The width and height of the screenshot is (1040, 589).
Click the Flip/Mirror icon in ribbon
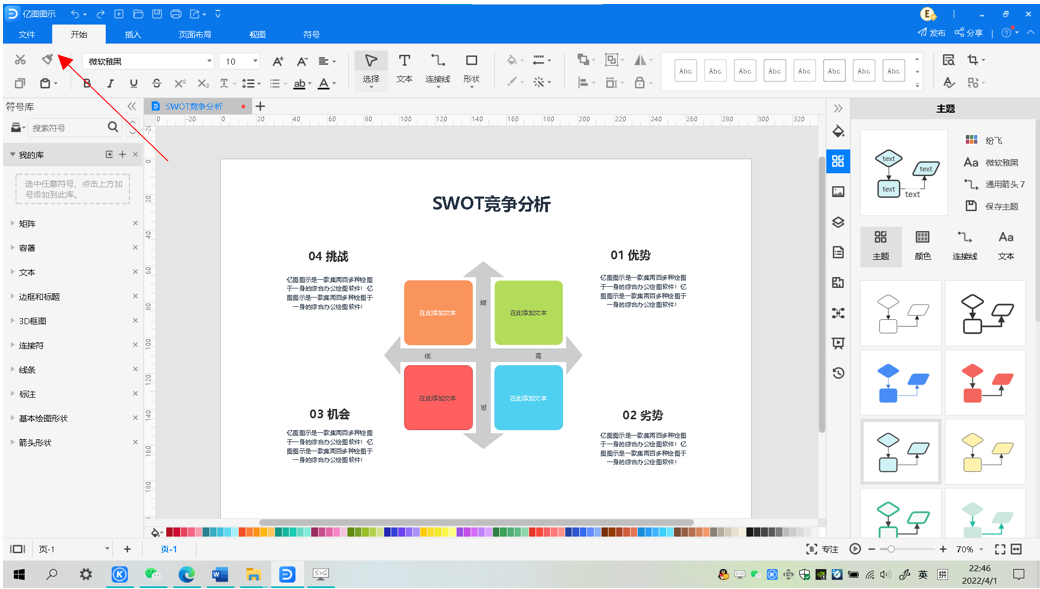pyautogui.click(x=640, y=60)
